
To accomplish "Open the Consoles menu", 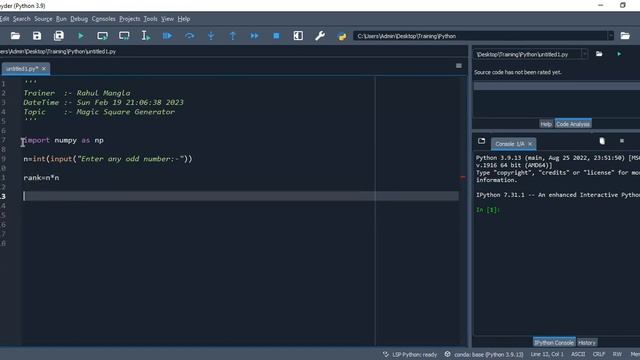I will pos(104,19).
